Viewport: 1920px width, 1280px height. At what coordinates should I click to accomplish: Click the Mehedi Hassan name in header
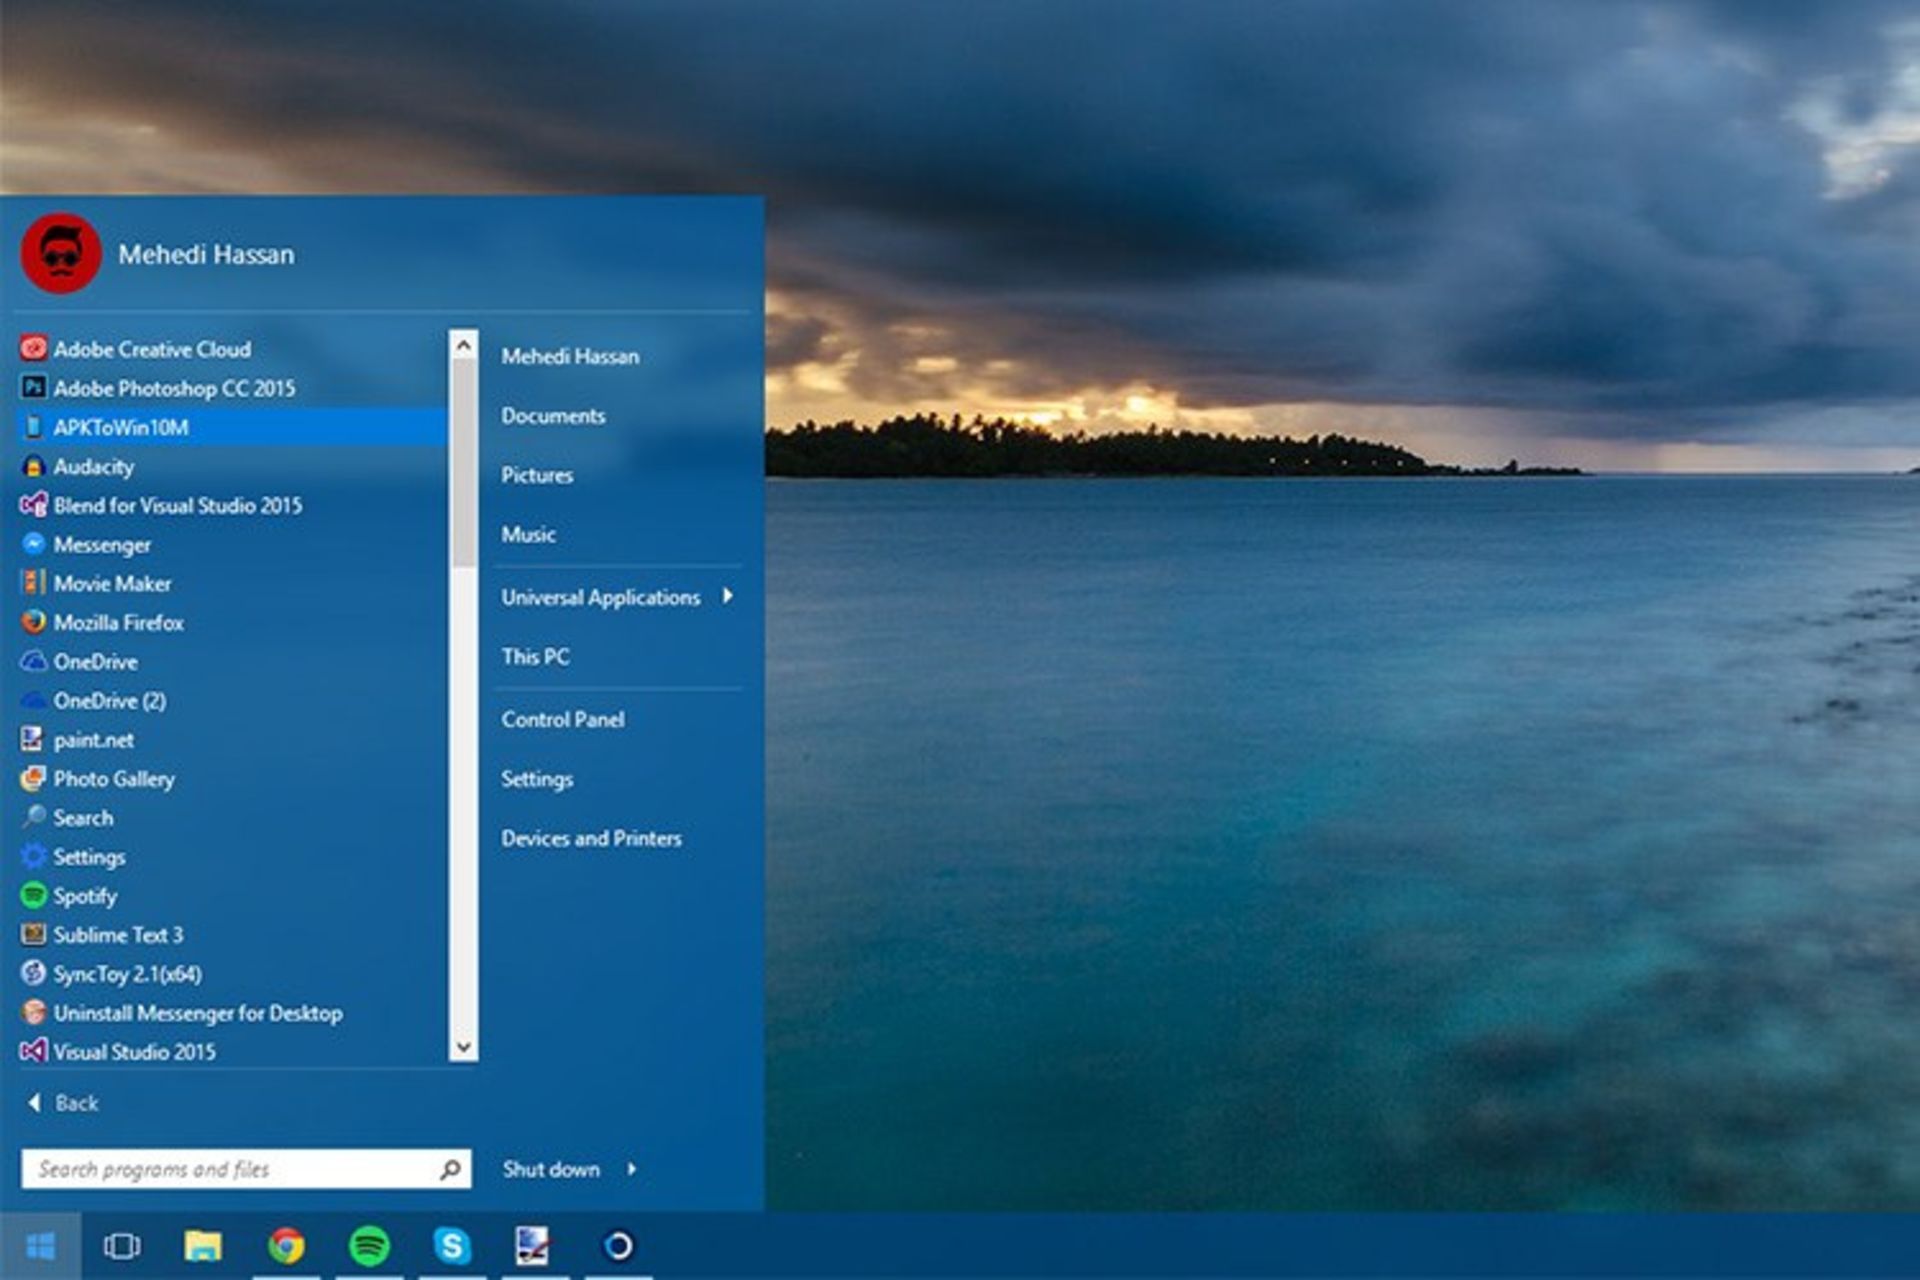coord(206,254)
